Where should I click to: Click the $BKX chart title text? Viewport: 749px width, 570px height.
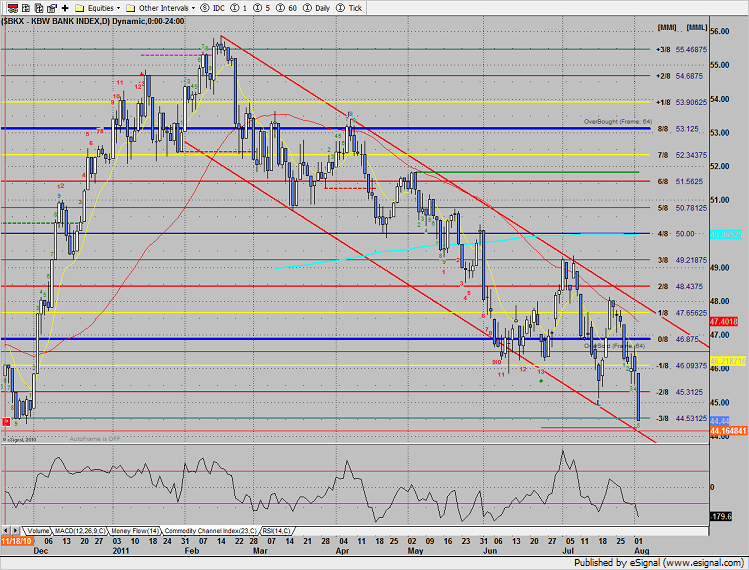click(93, 21)
